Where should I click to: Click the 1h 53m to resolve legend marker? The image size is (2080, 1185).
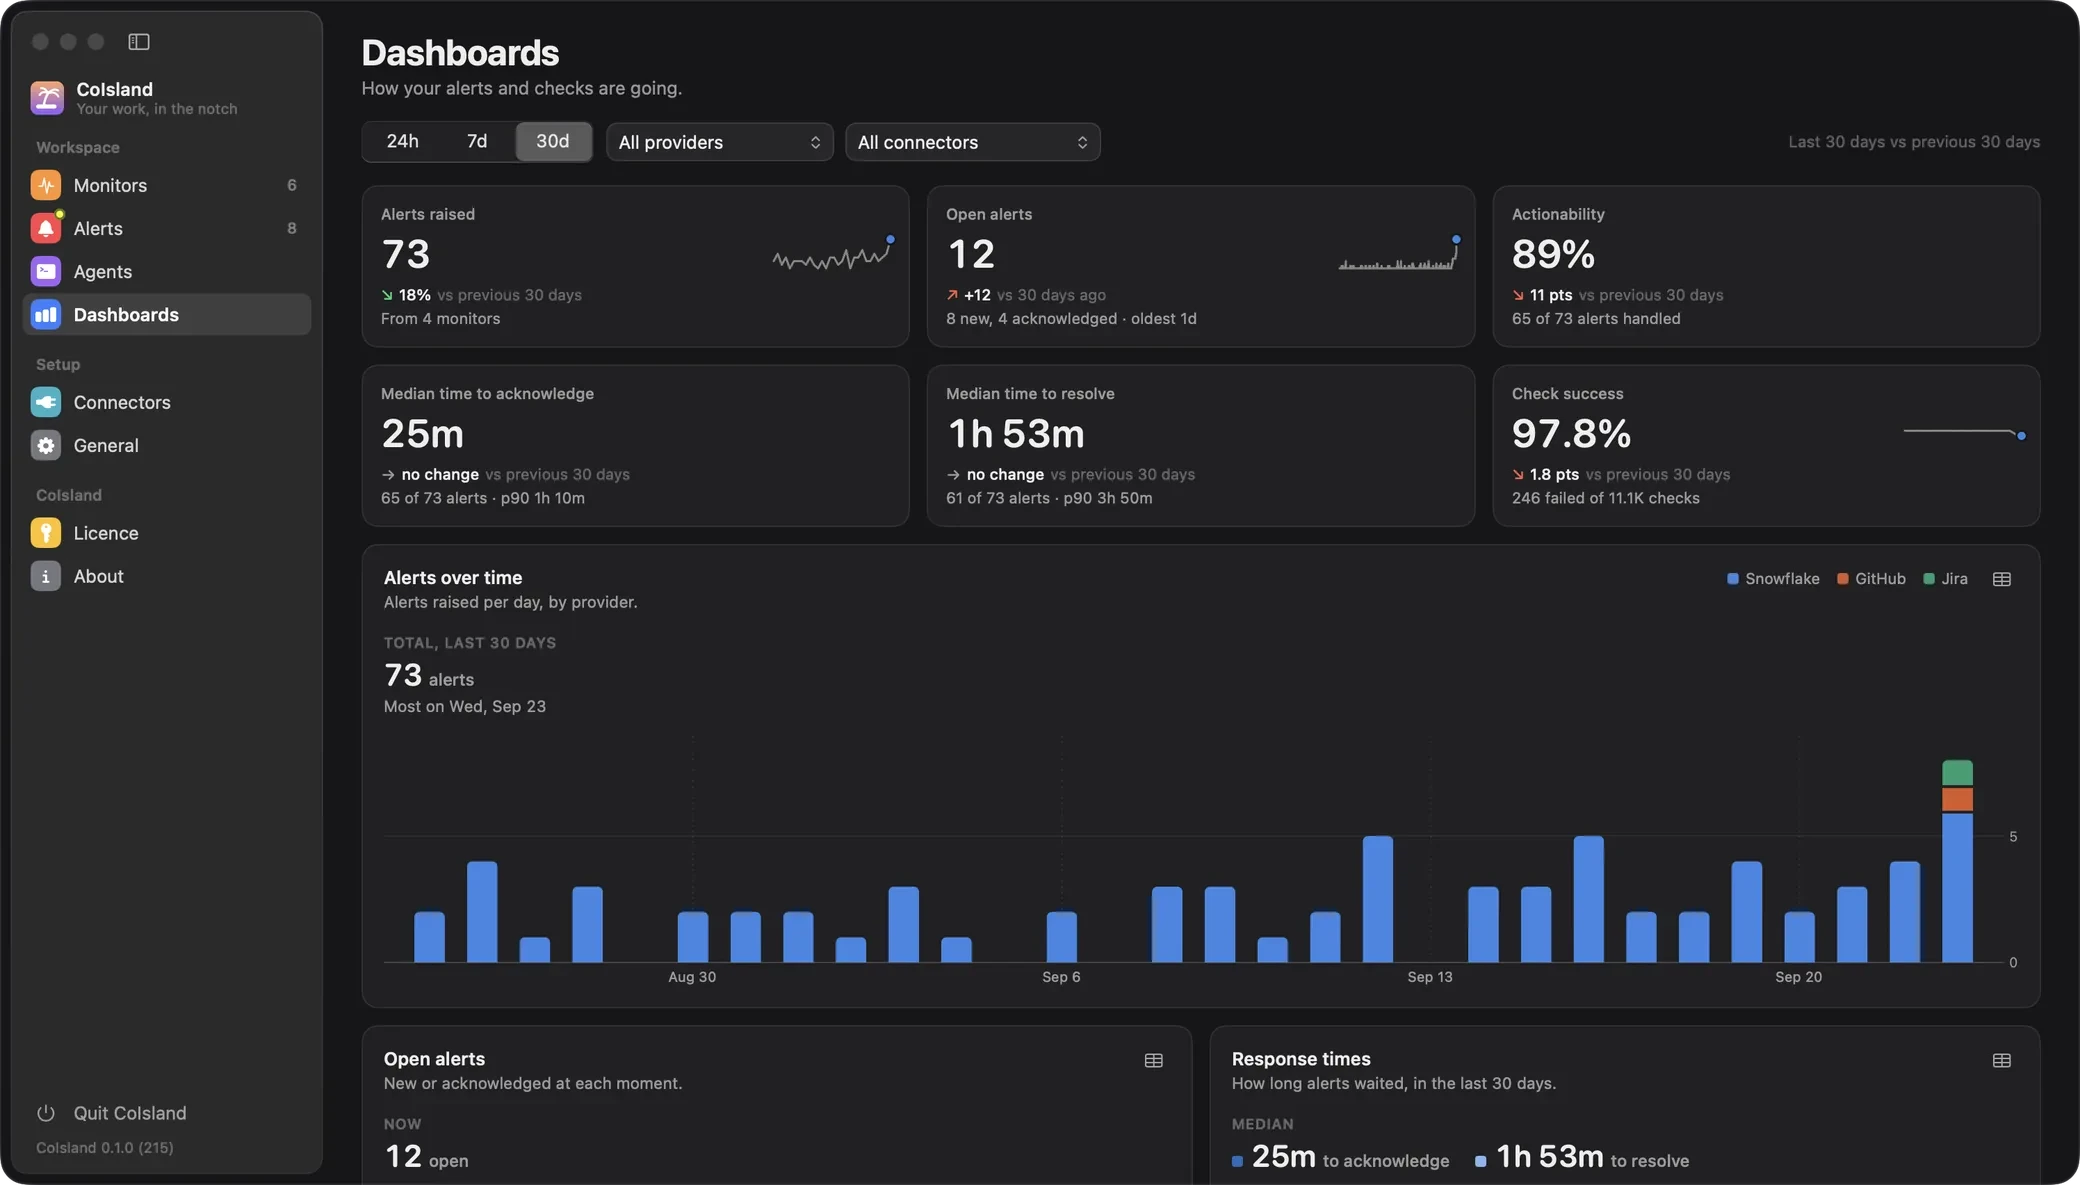(1480, 1161)
